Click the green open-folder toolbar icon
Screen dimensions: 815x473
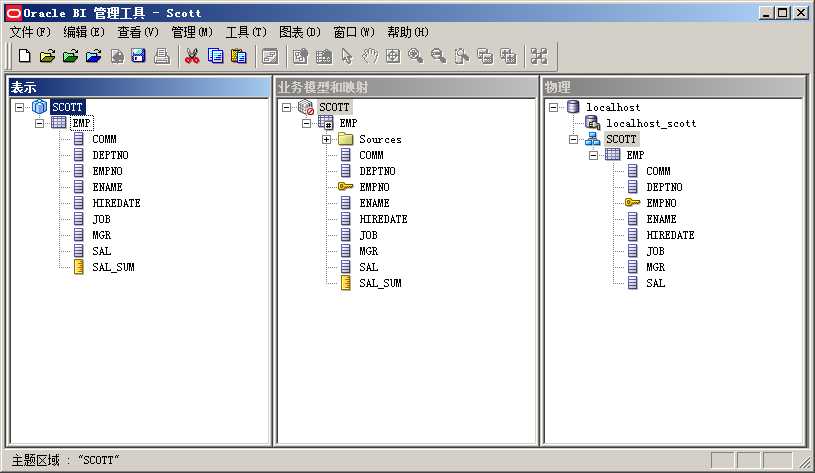pyautogui.click(x=71, y=56)
